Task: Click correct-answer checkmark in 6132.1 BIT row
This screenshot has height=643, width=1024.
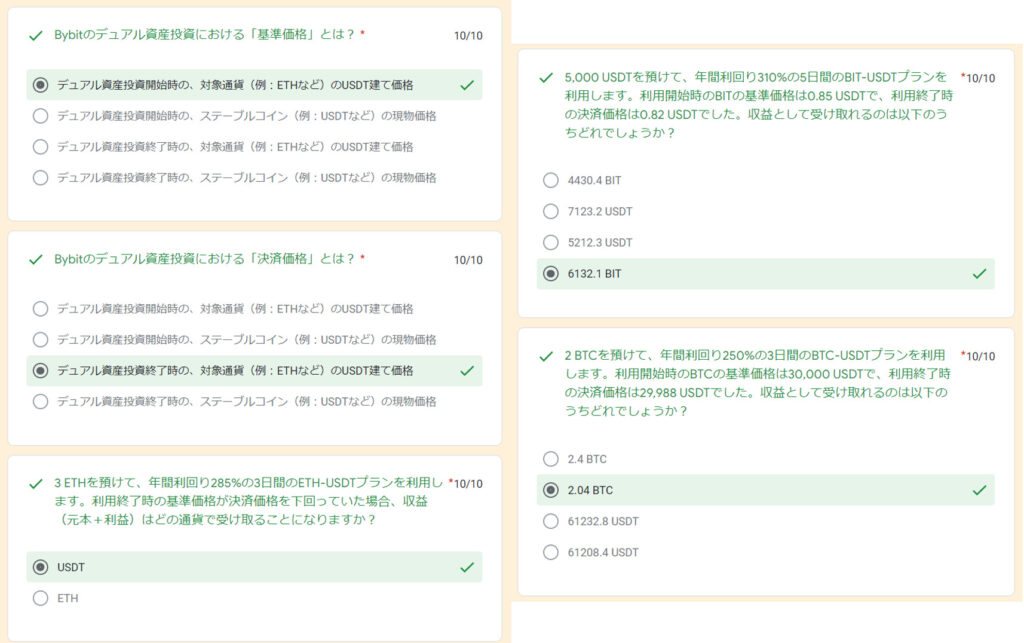Action: click(980, 274)
